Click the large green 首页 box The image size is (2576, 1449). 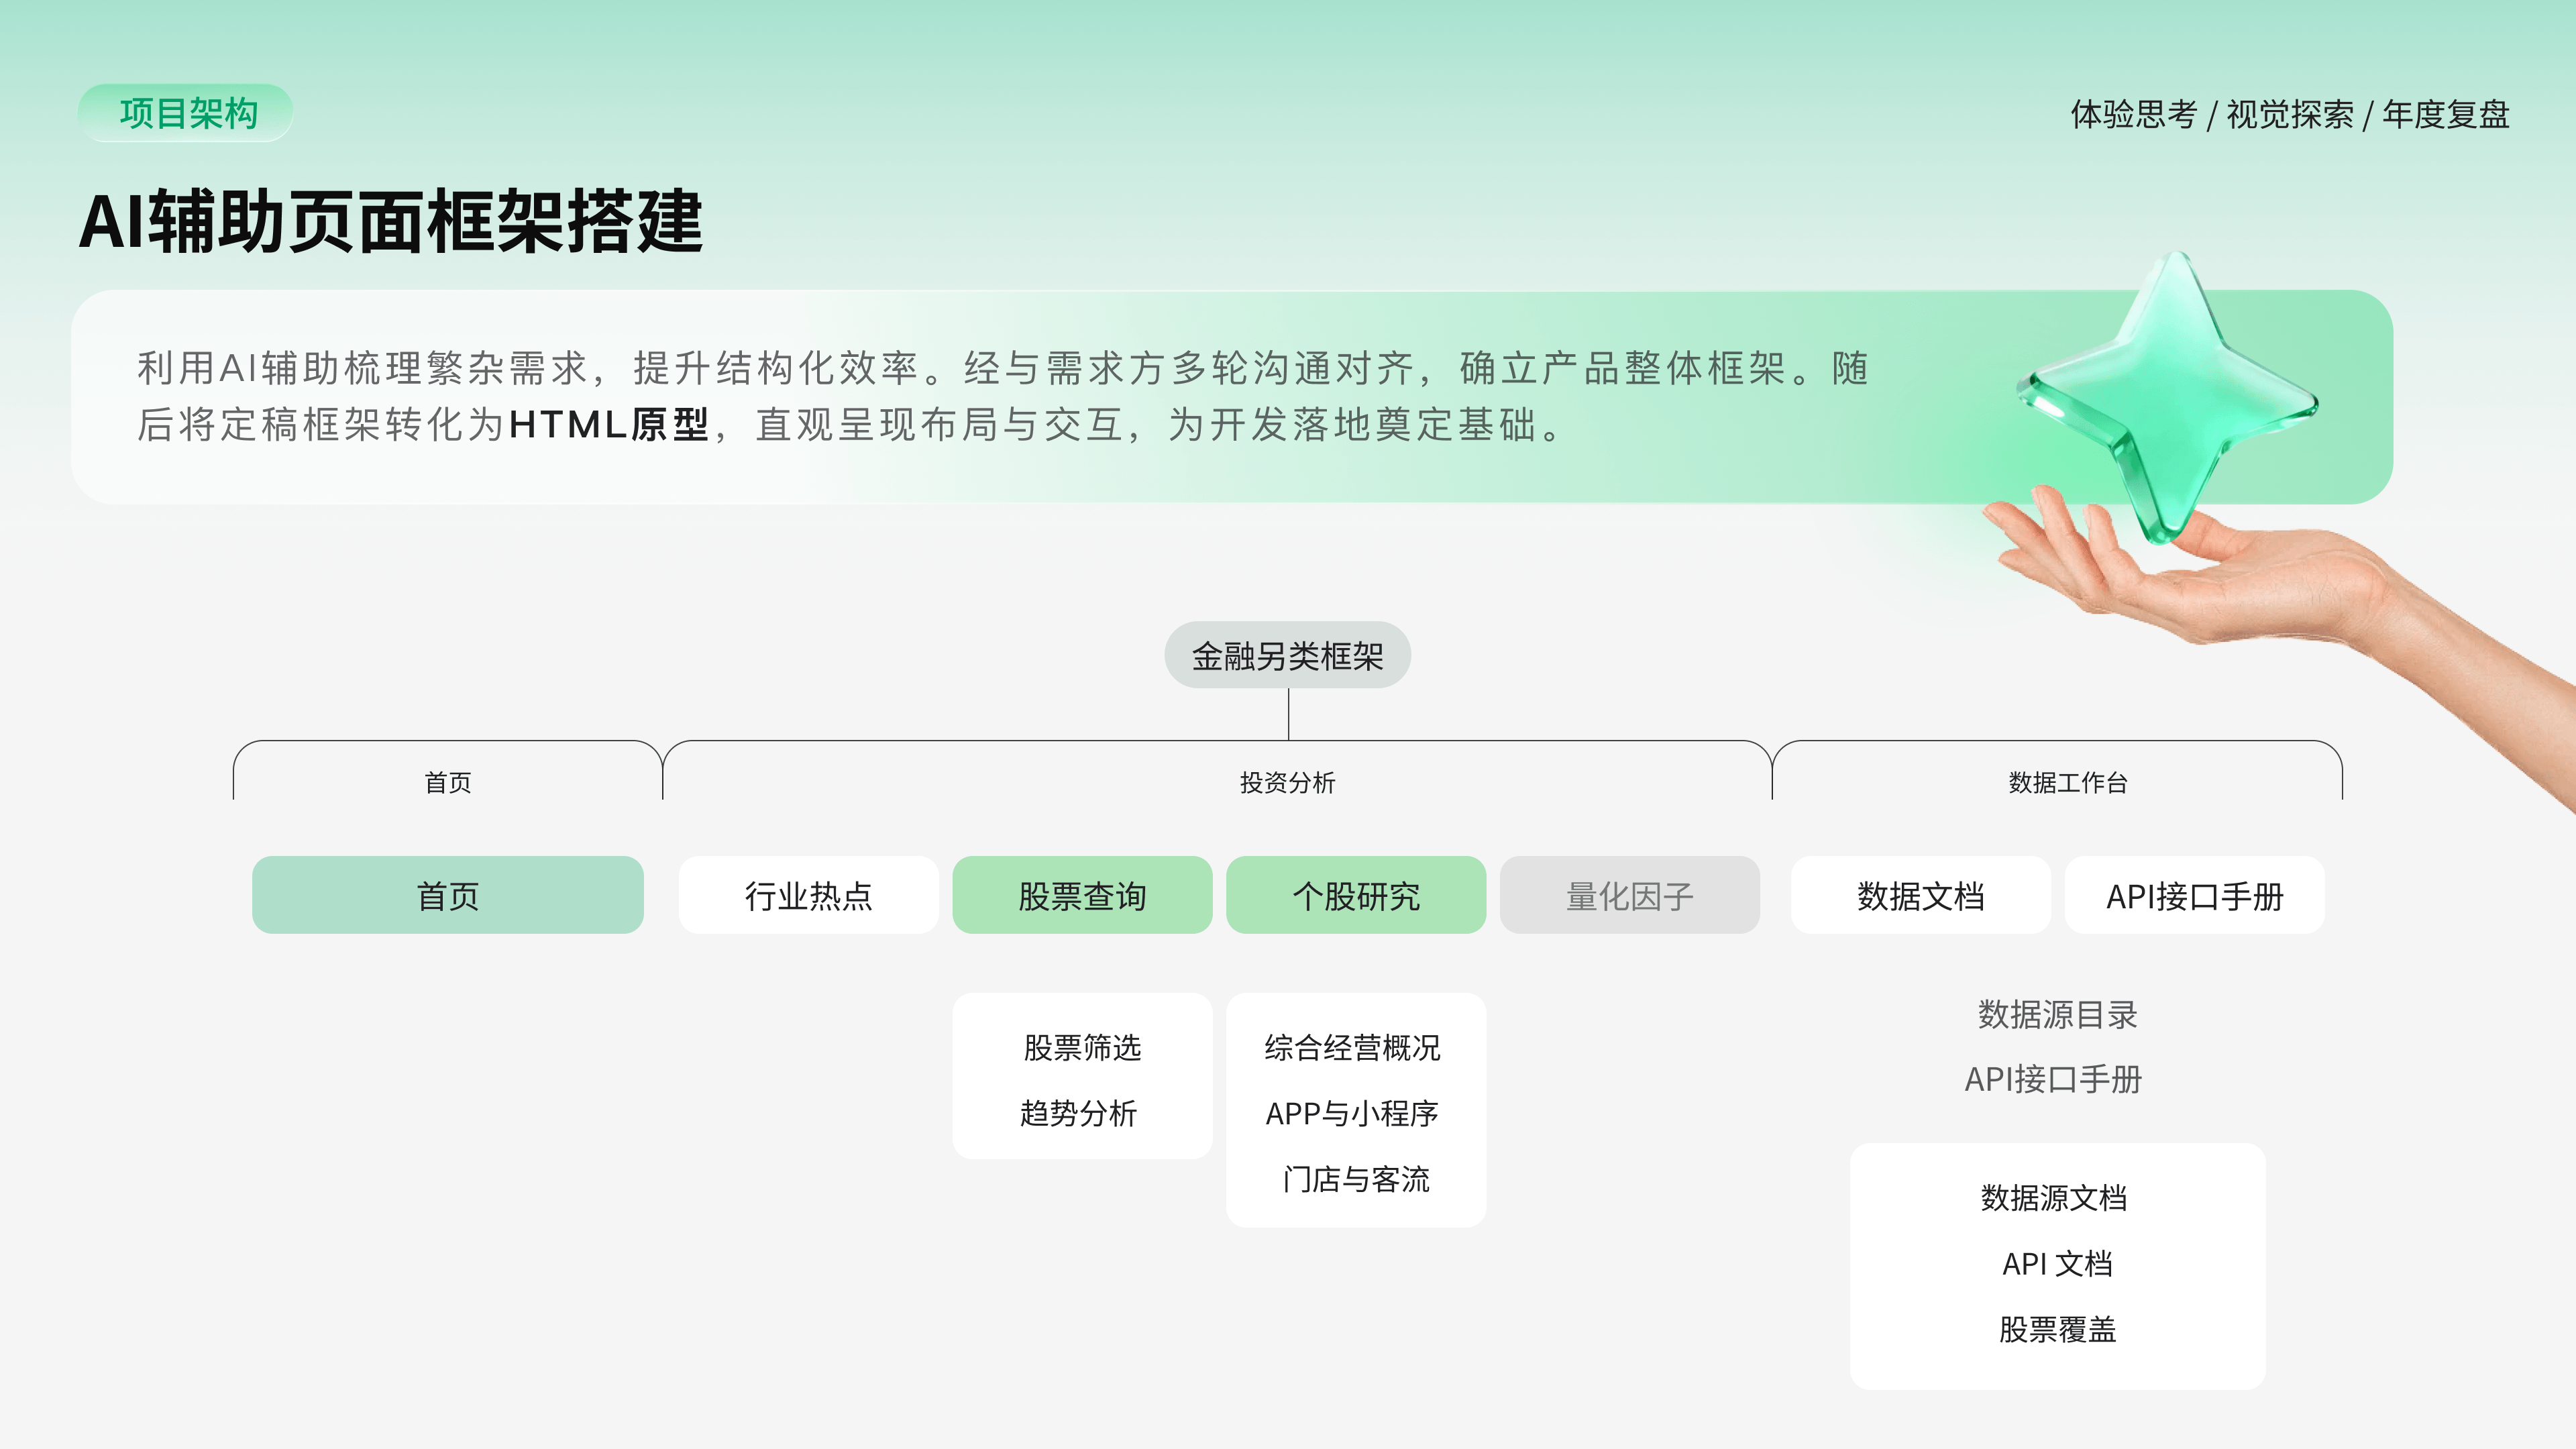pyautogui.click(x=447, y=895)
